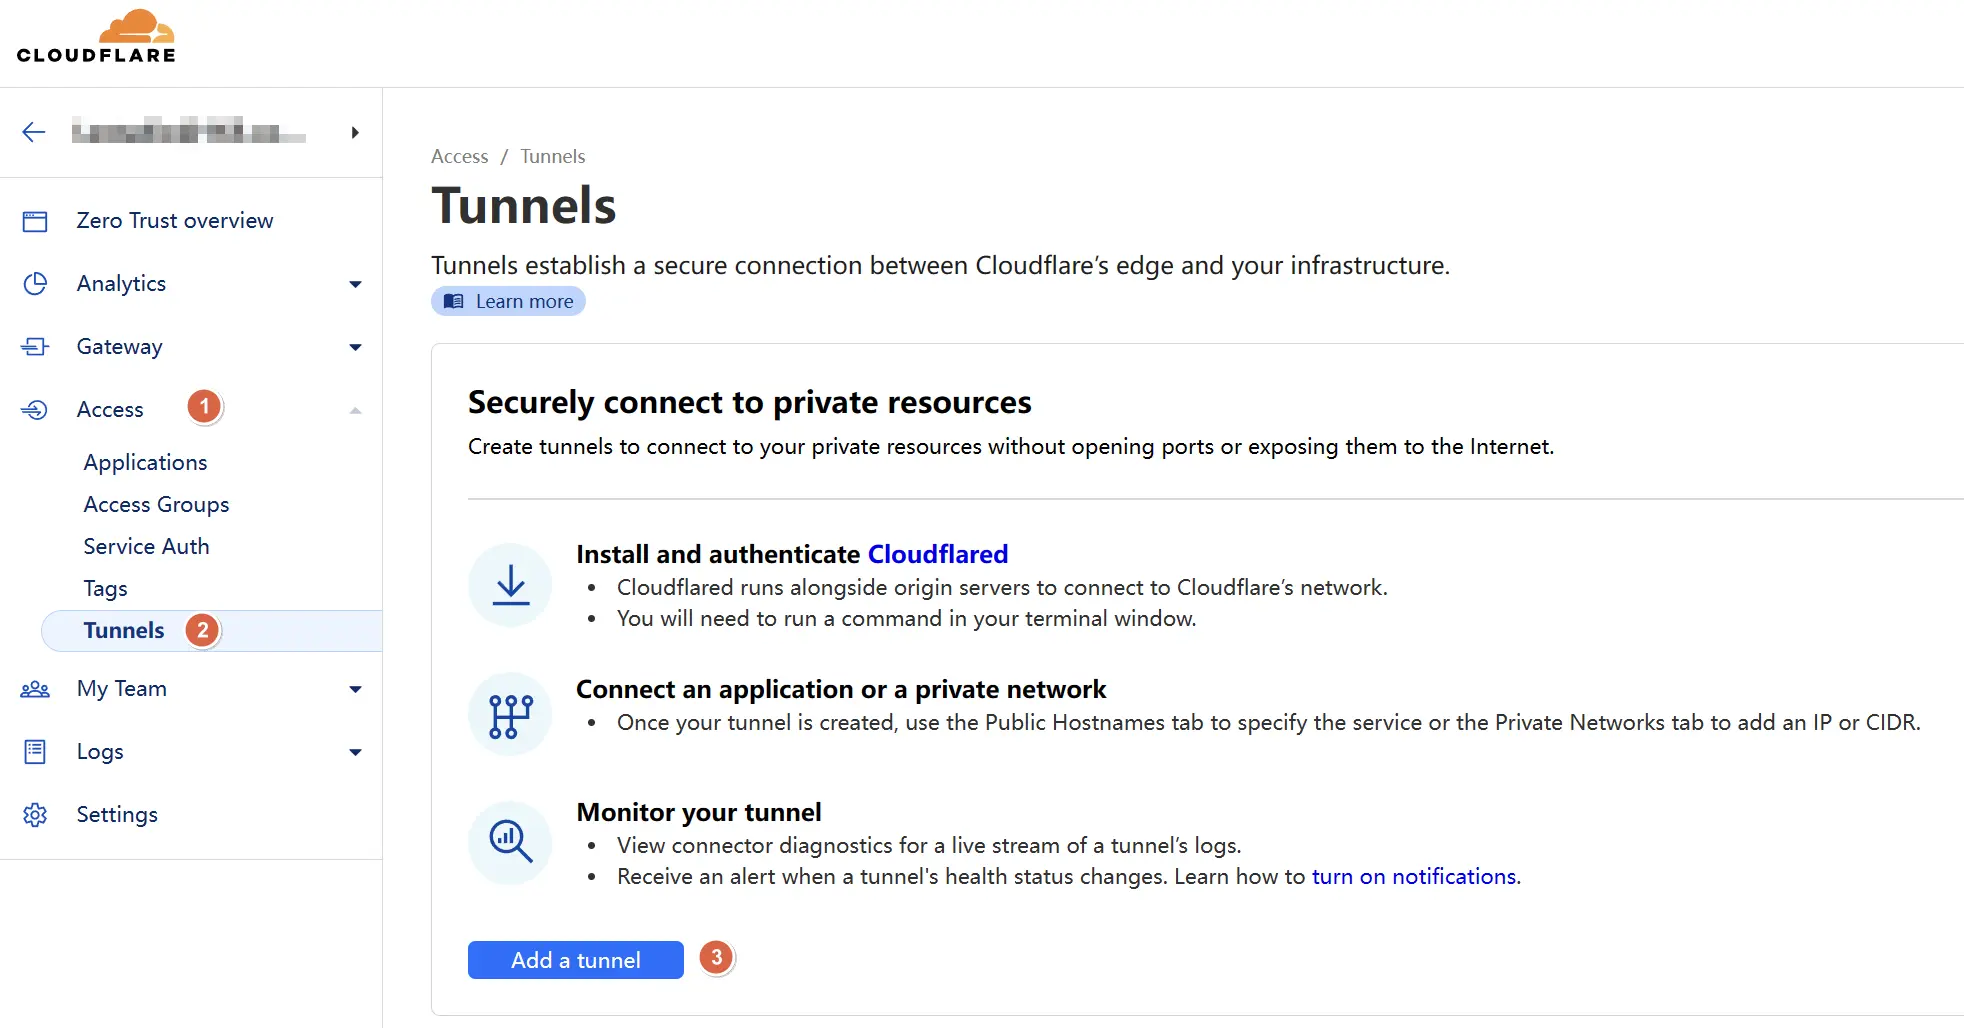Image resolution: width=1964 pixels, height=1028 pixels.
Task: Open the account switcher arrow
Action: (355, 133)
